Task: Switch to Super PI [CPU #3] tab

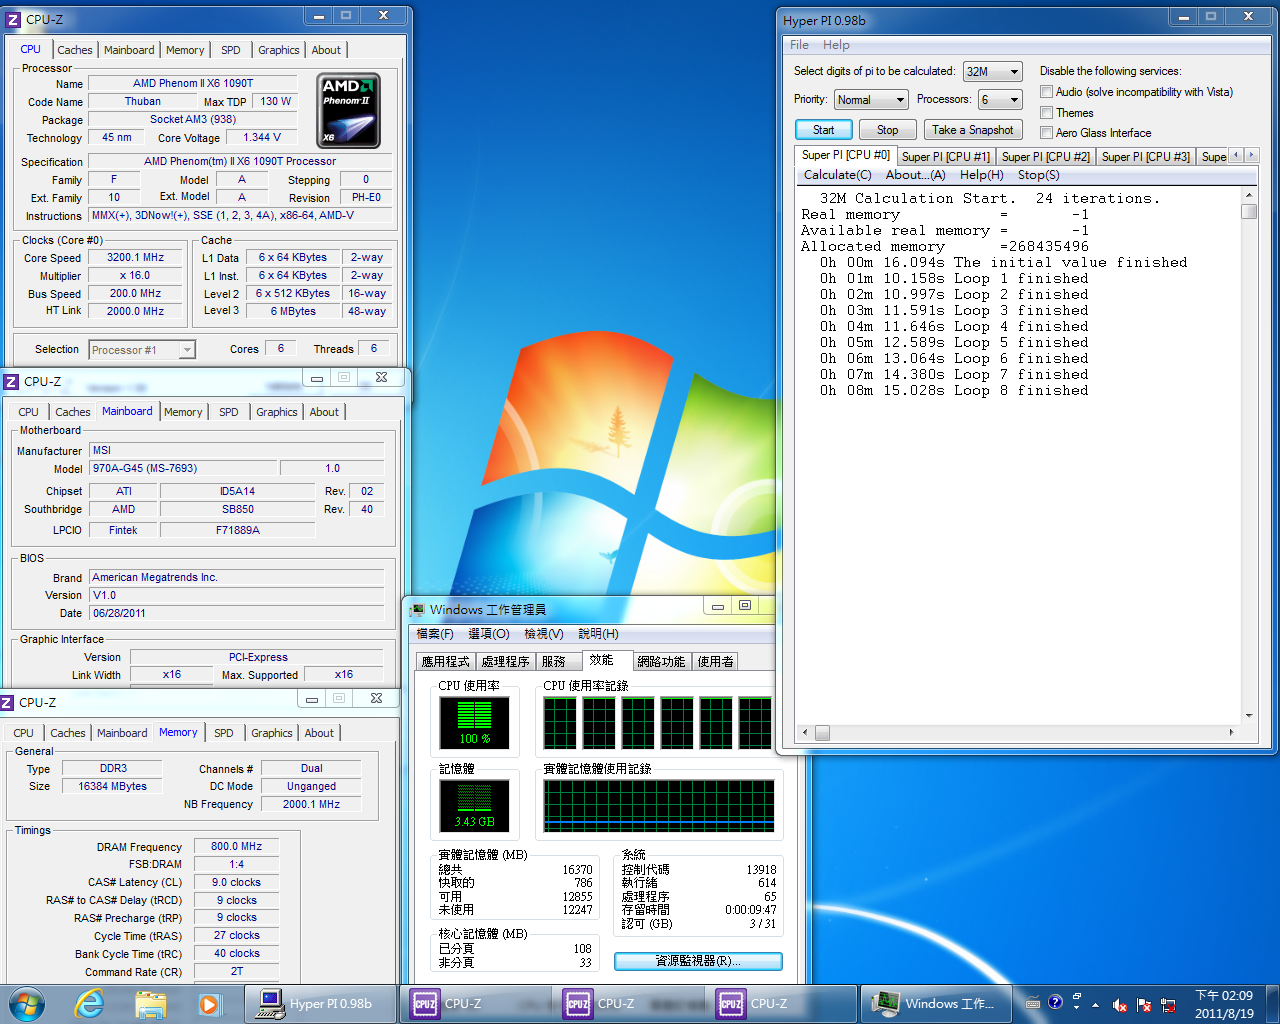Action: [x=1146, y=157]
